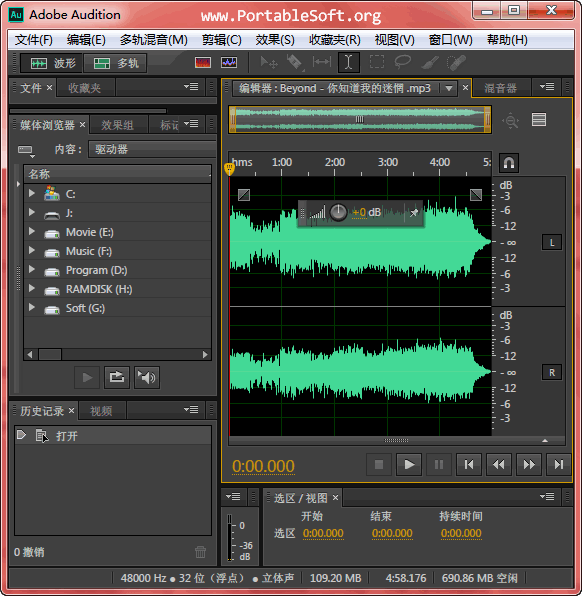Click the zoom navigator magnifier icon
Viewport: 582px width, 596px height.
click(511, 121)
